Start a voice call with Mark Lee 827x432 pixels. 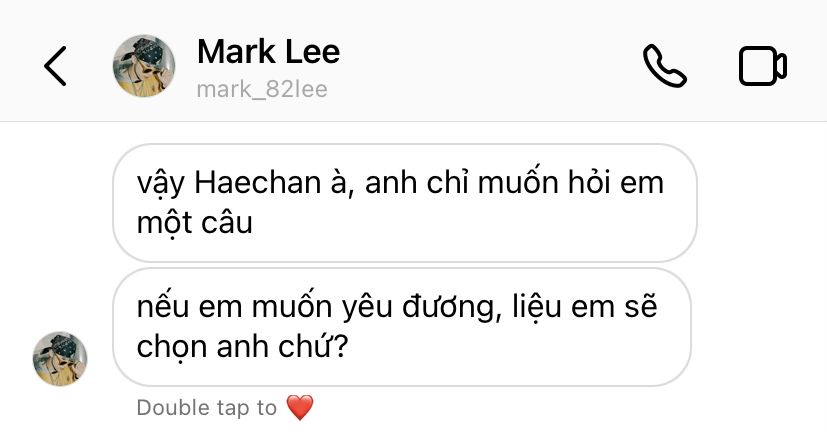coord(665,66)
